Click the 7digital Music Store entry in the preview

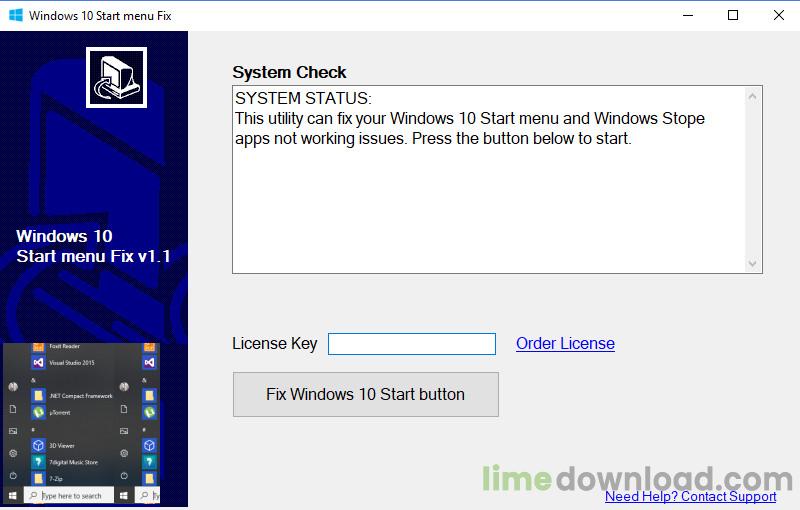pyautogui.click(x=65, y=462)
